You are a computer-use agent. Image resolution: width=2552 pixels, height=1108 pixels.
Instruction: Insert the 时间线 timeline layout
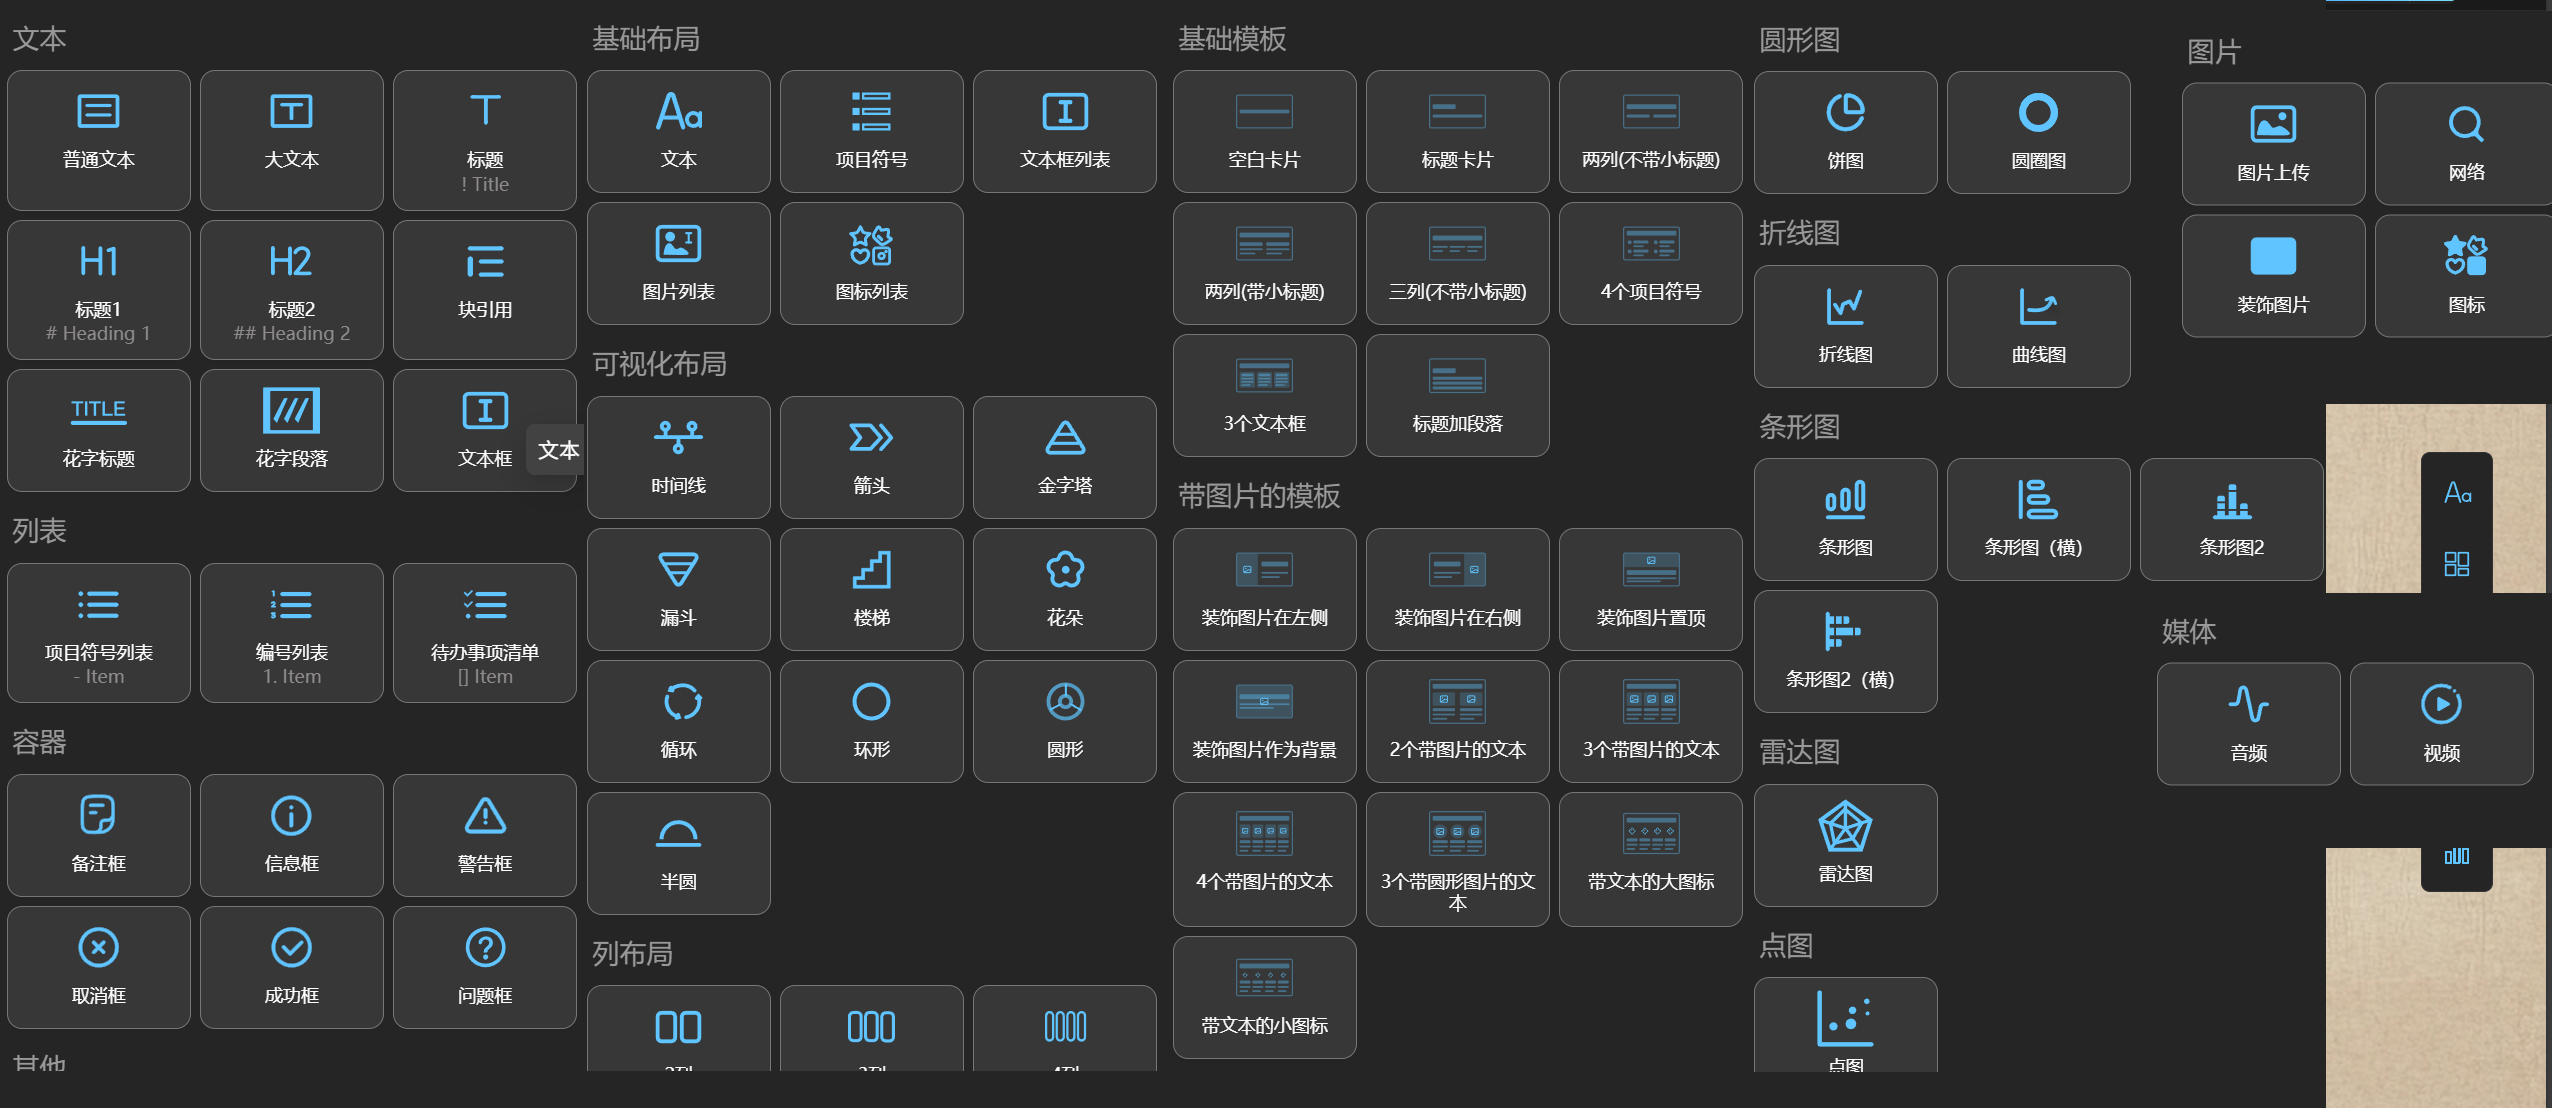(x=678, y=457)
